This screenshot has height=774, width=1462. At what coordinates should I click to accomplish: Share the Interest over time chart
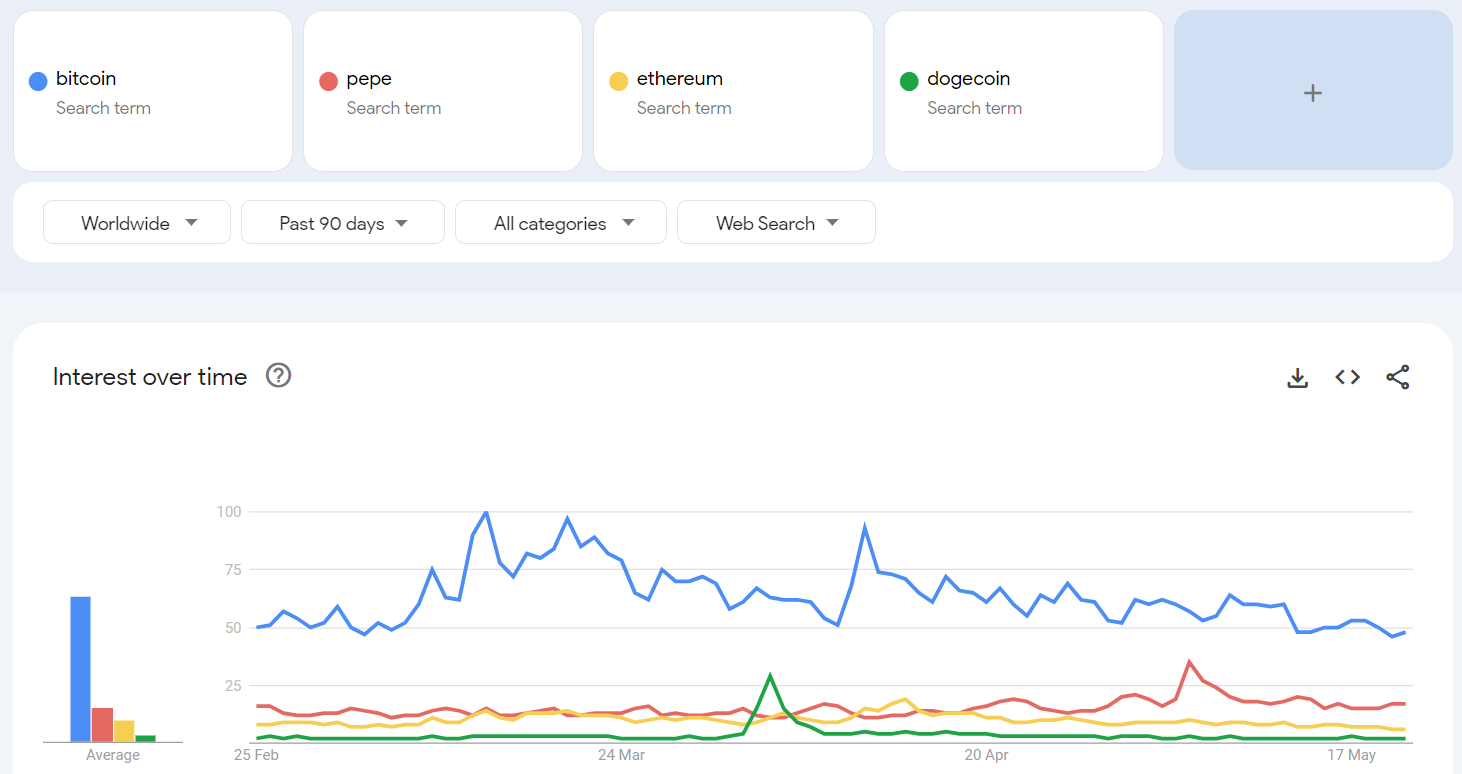[1397, 377]
